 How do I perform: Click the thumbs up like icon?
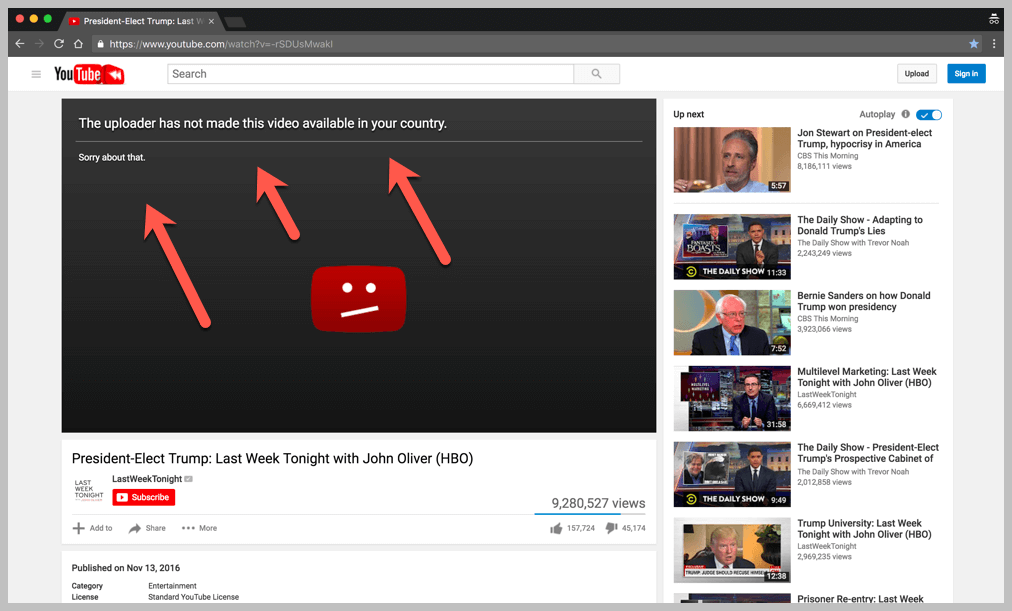556,528
